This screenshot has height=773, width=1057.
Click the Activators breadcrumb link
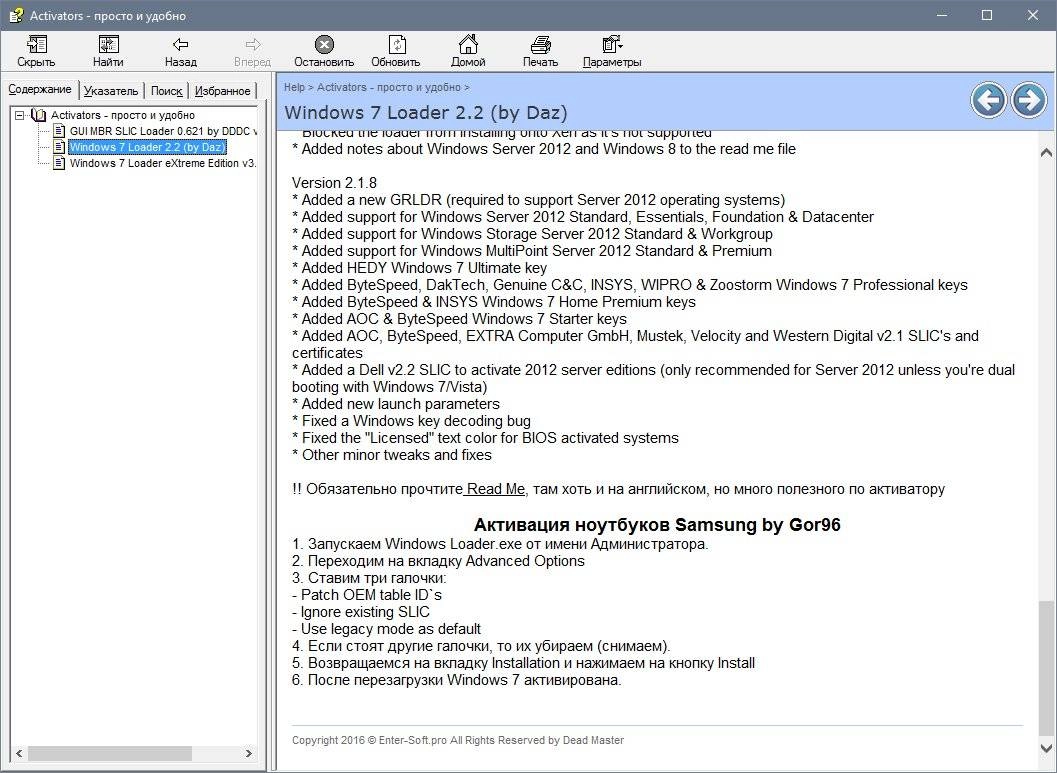tap(389, 87)
